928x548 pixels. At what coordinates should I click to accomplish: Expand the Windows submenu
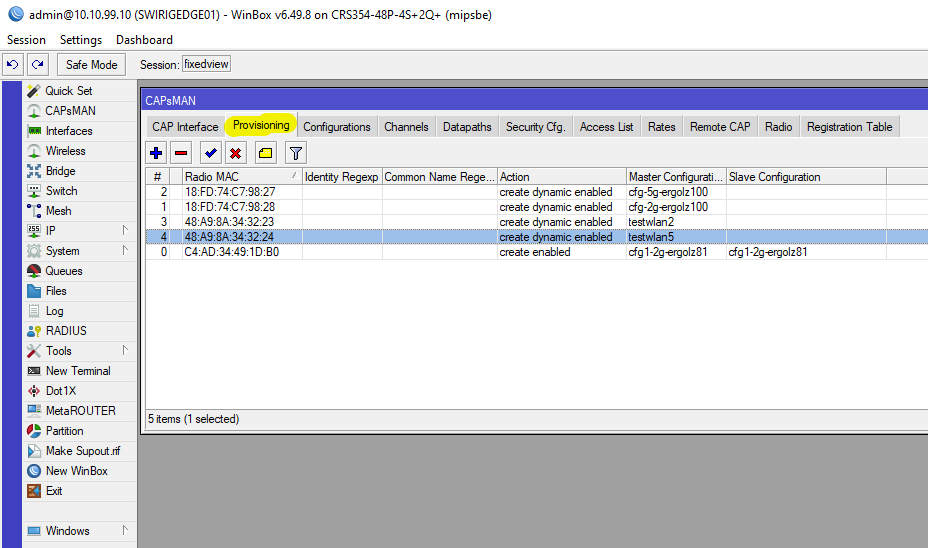pyautogui.click(x=78, y=531)
